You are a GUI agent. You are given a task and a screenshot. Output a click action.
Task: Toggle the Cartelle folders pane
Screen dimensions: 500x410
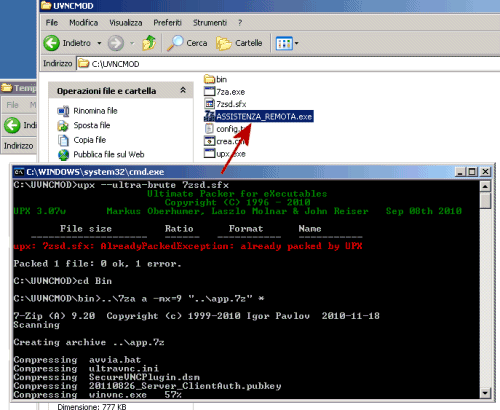(x=239, y=43)
